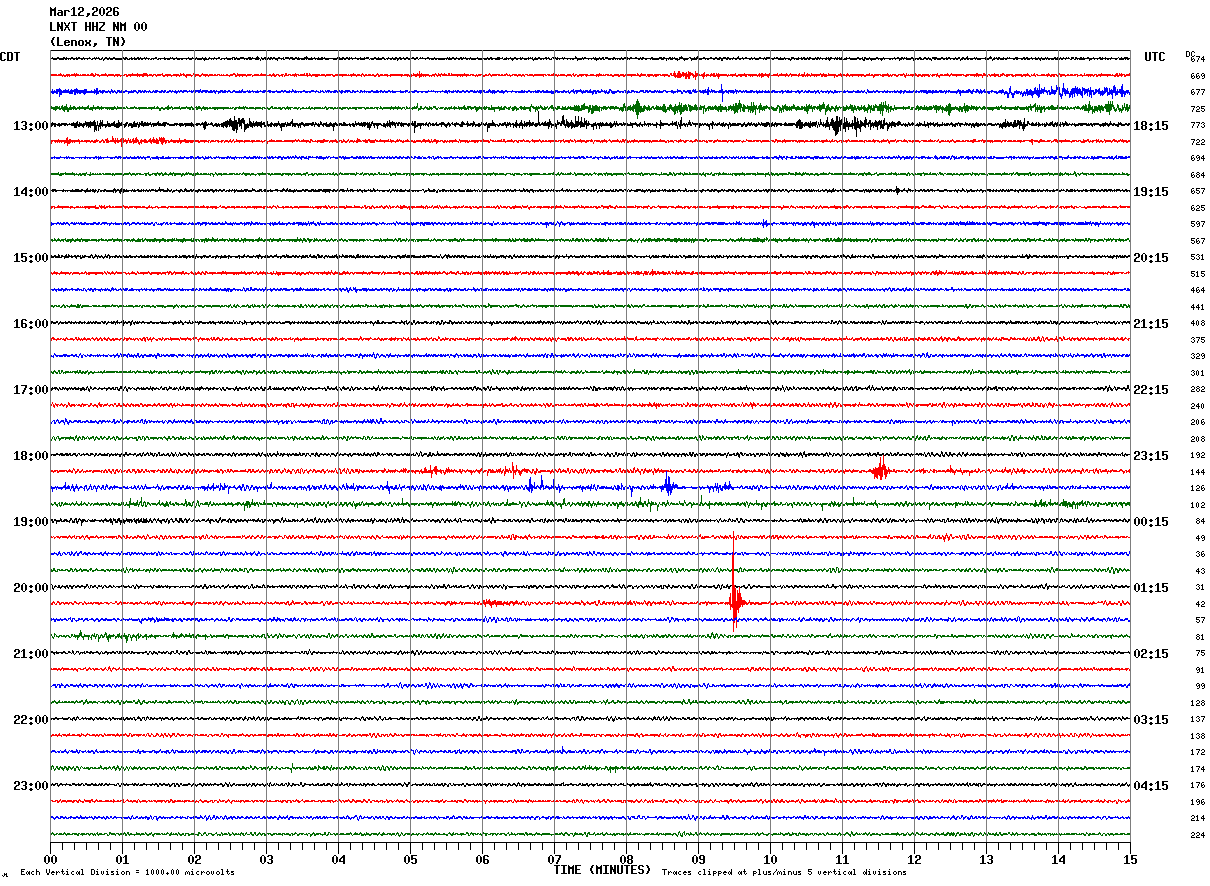Select the 20:00 CDT time label

tap(30, 588)
